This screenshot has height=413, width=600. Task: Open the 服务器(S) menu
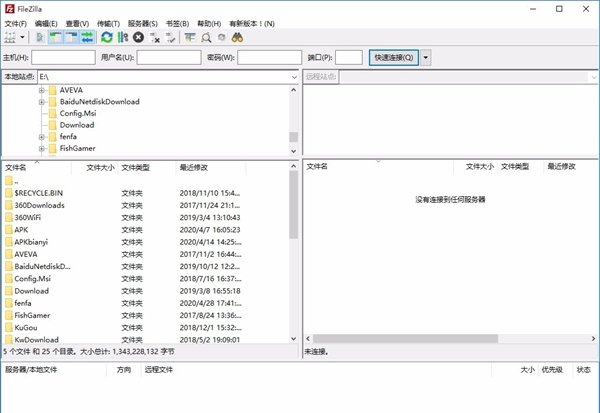(x=143, y=24)
